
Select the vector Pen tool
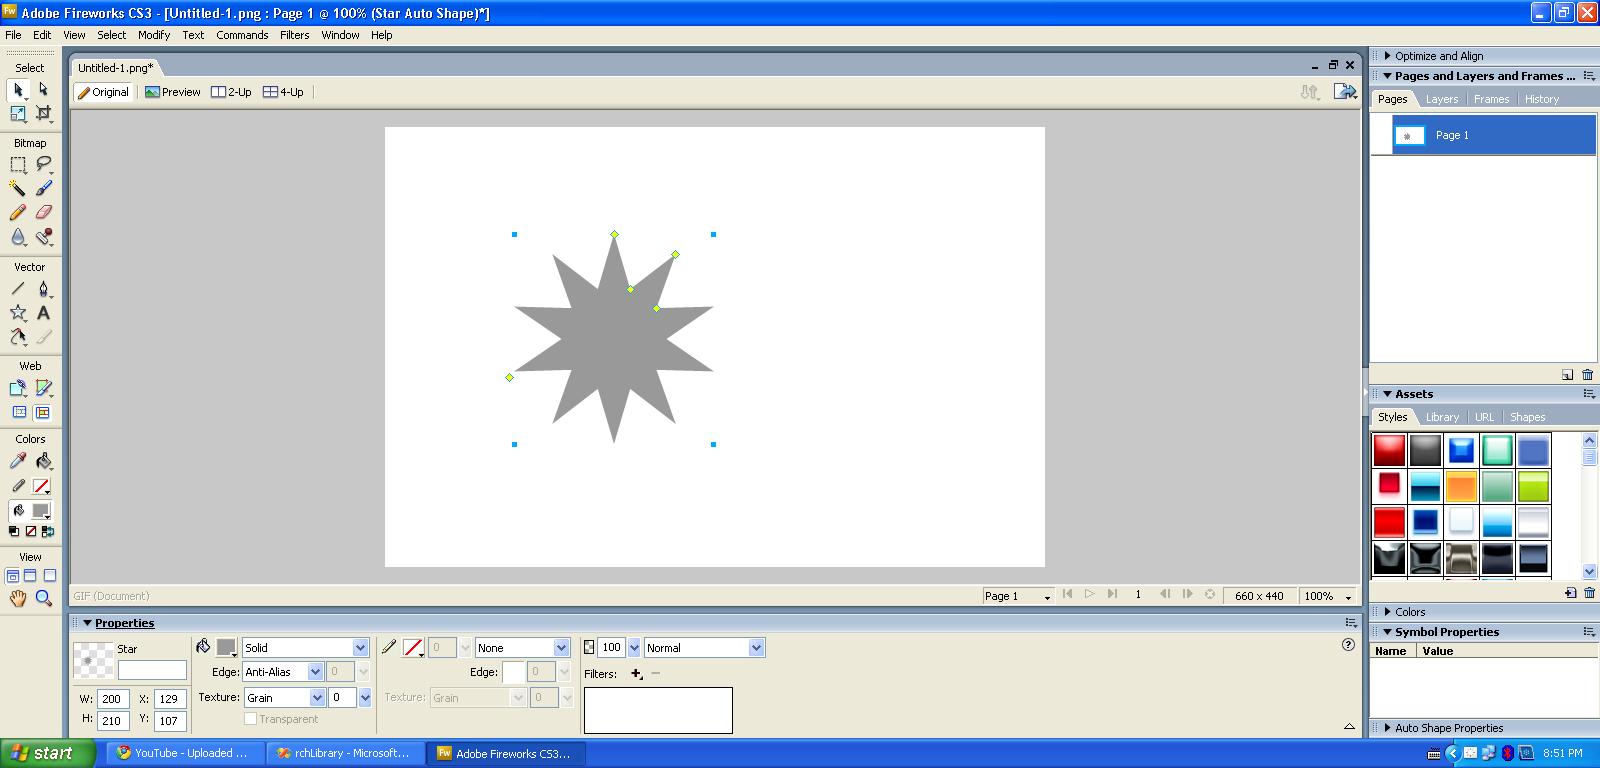point(43,289)
